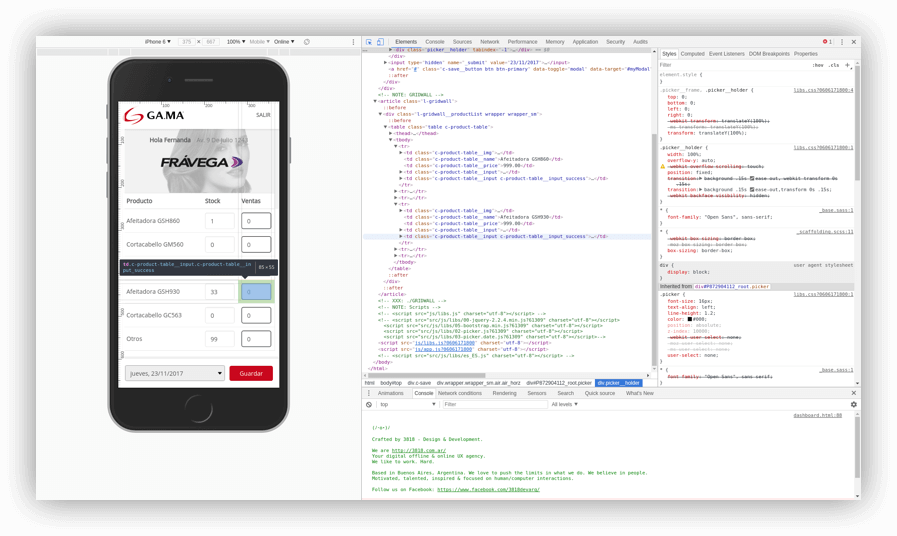Switch to the Network tab

[489, 42]
